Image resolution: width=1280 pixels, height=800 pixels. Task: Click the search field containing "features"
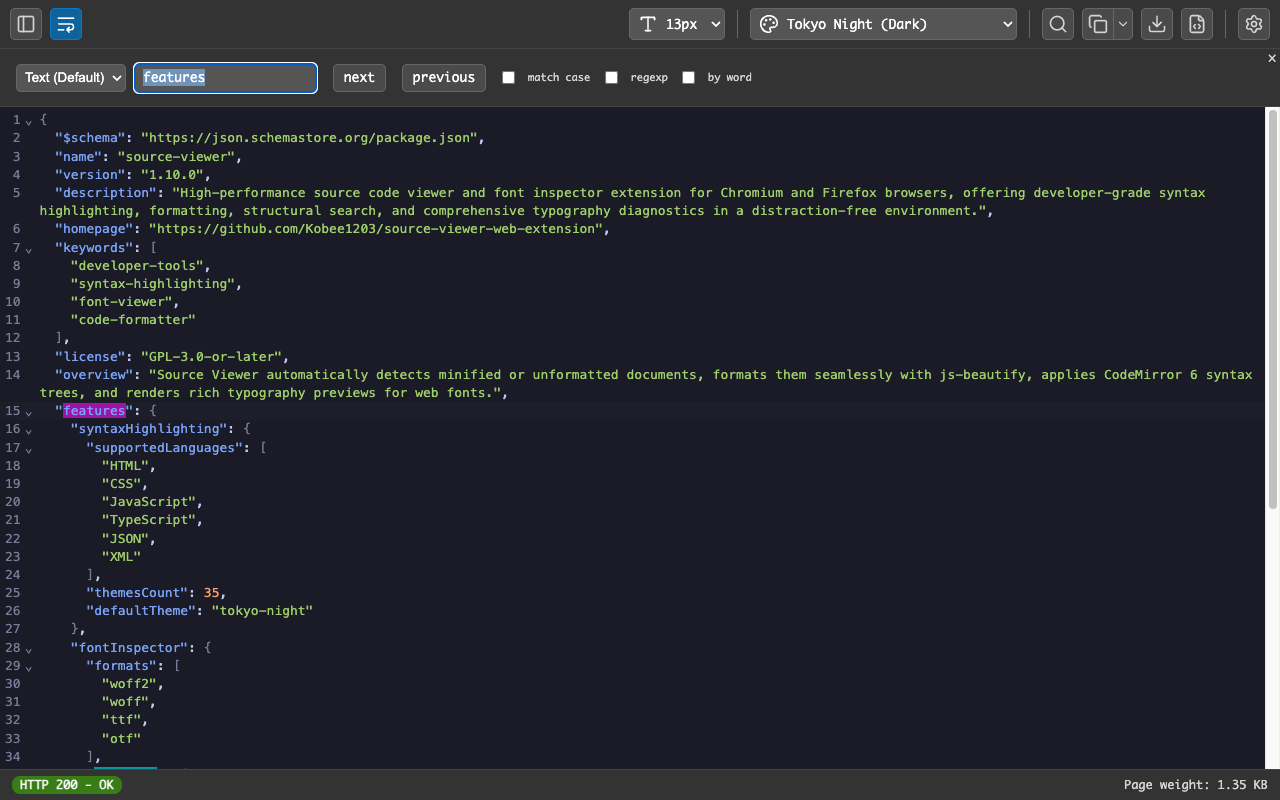[226, 77]
